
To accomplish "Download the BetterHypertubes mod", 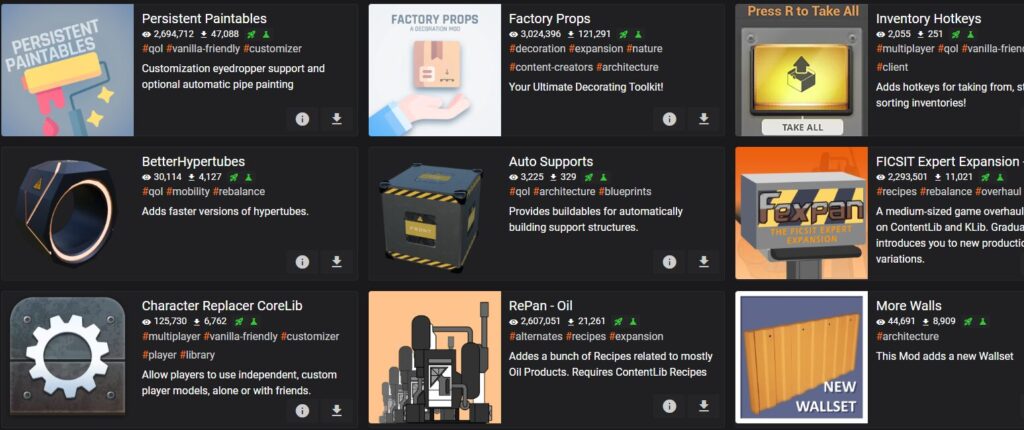I will coord(336,261).
